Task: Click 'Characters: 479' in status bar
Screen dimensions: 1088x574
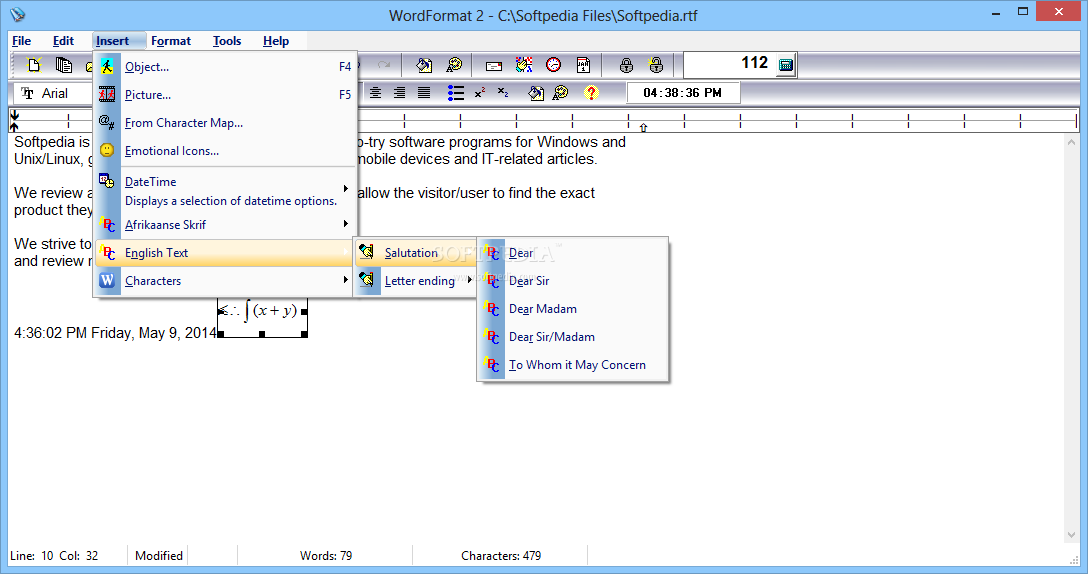Action: 501,556
